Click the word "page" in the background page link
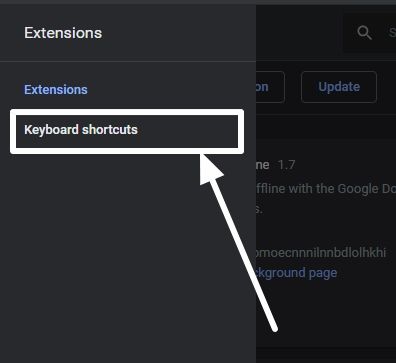The width and height of the screenshot is (396, 363). pyautogui.click(x=323, y=273)
